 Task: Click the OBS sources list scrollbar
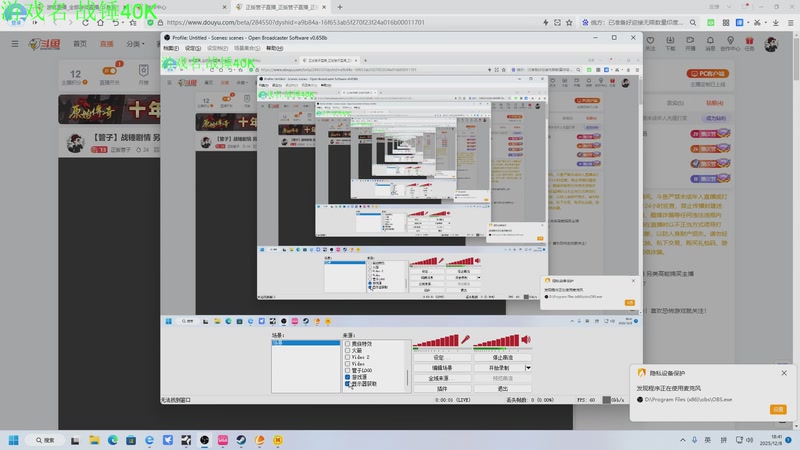[x=407, y=377]
